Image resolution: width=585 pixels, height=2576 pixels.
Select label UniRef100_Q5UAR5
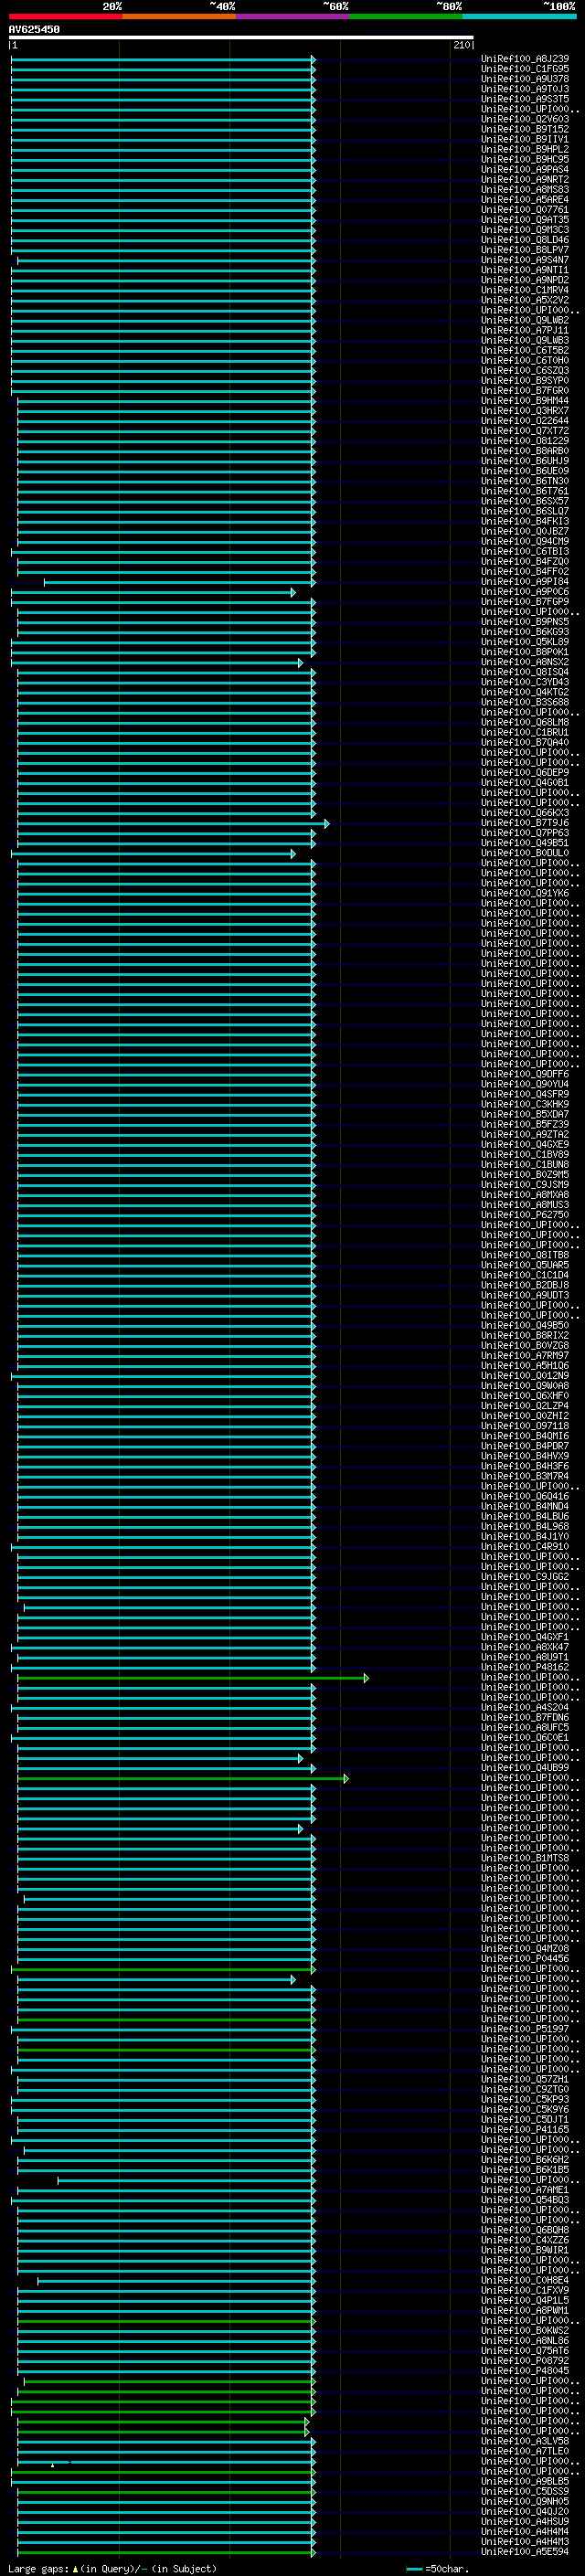525,1265
